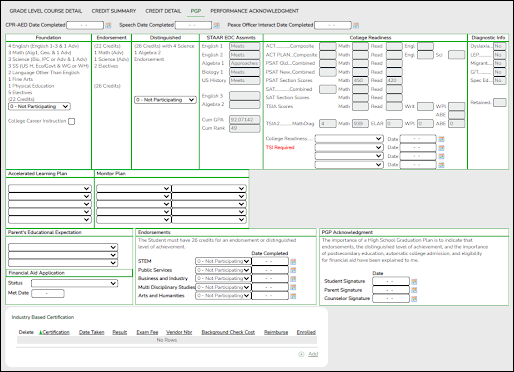
Task: Click Add link for Industry Based Certification
Action: click(x=313, y=354)
